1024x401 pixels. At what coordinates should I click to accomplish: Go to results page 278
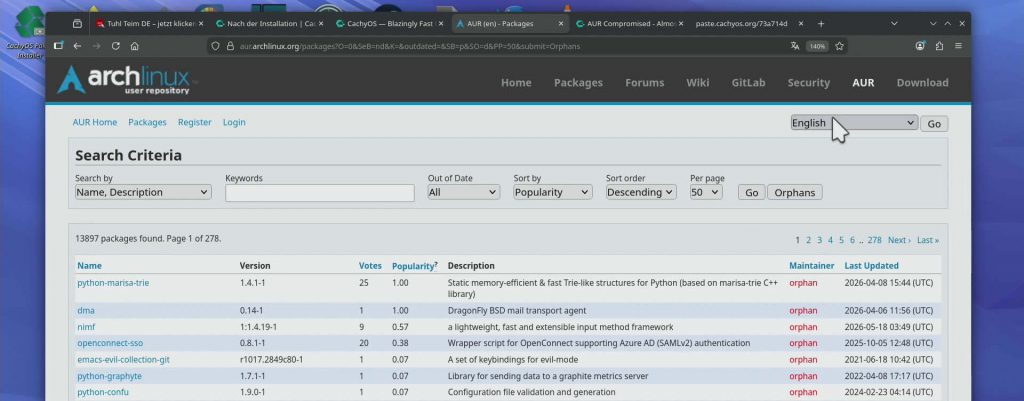click(874, 240)
